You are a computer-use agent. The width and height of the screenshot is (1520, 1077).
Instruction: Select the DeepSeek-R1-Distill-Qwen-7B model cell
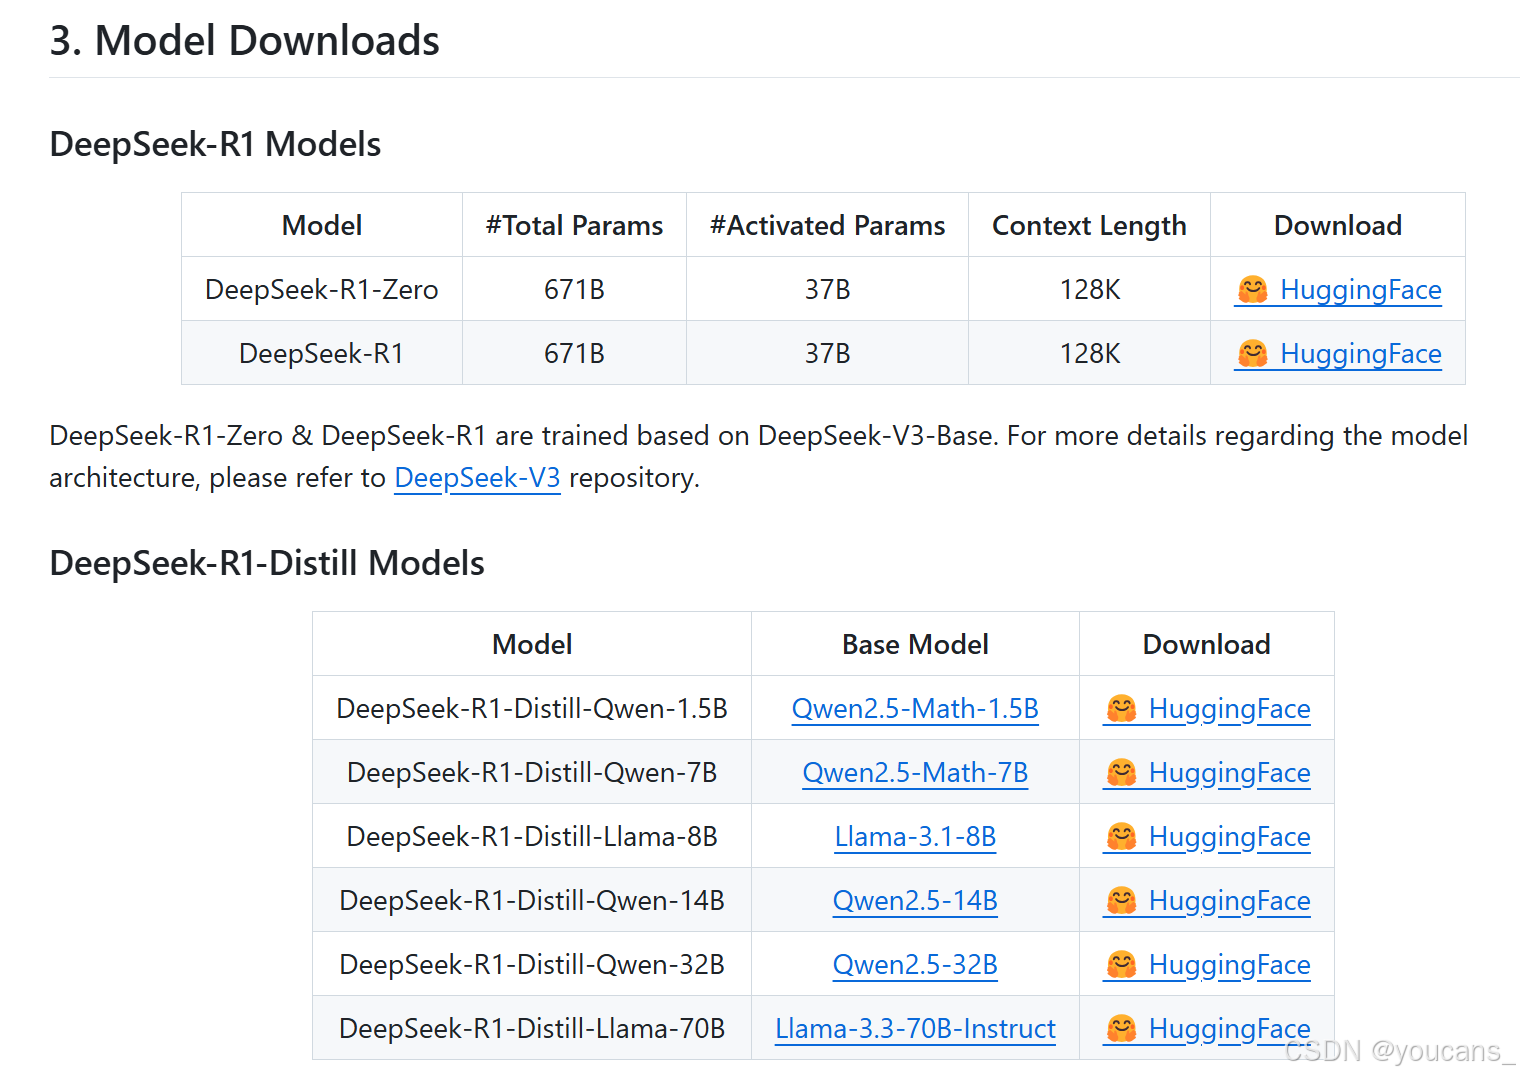point(532,772)
